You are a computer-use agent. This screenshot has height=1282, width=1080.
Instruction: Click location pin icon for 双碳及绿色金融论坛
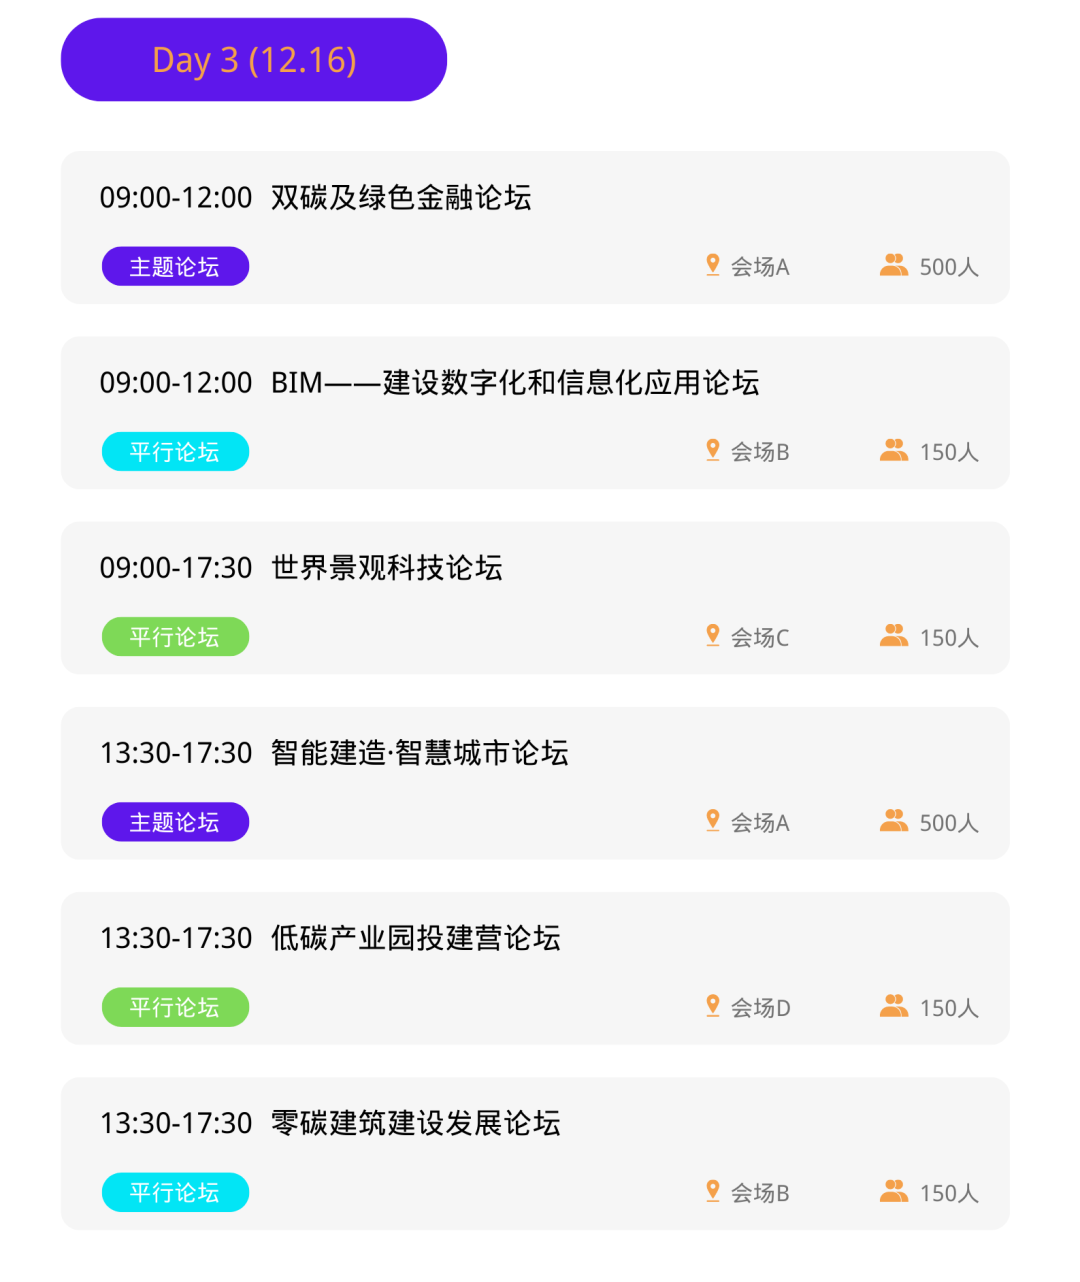[x=713, y=265]
